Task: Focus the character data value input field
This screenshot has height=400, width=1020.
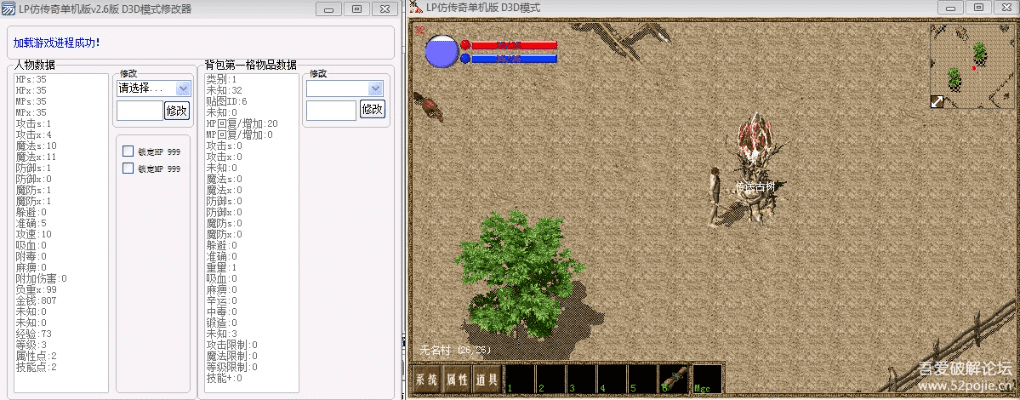Action: pyautogui.click(x=138, y=110)
